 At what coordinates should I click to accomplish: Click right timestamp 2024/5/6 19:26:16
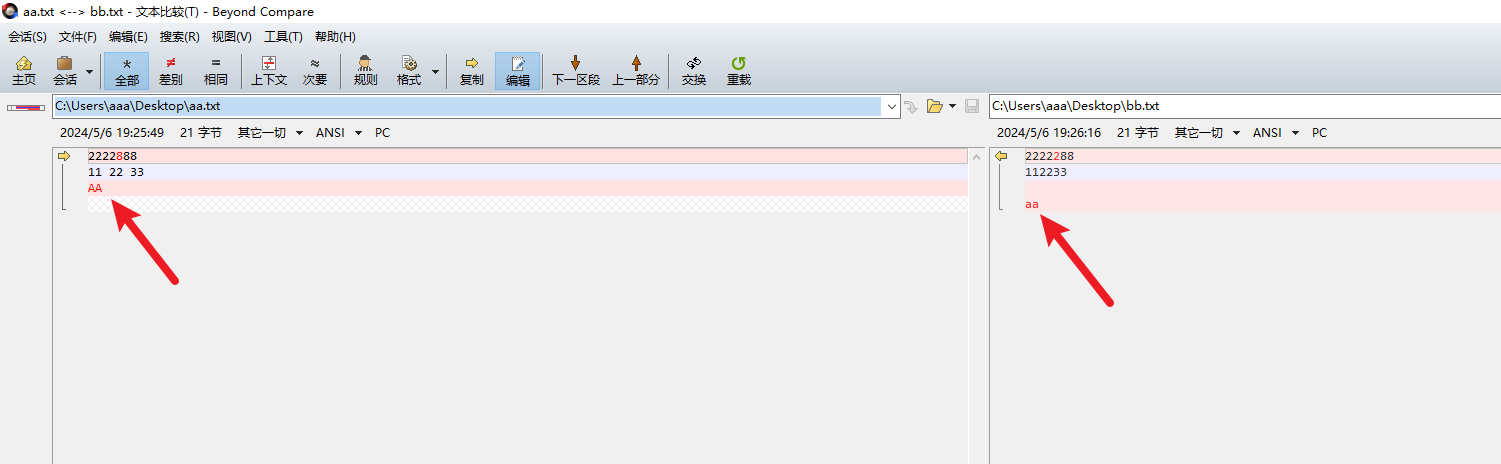(x=1049, y=132)
